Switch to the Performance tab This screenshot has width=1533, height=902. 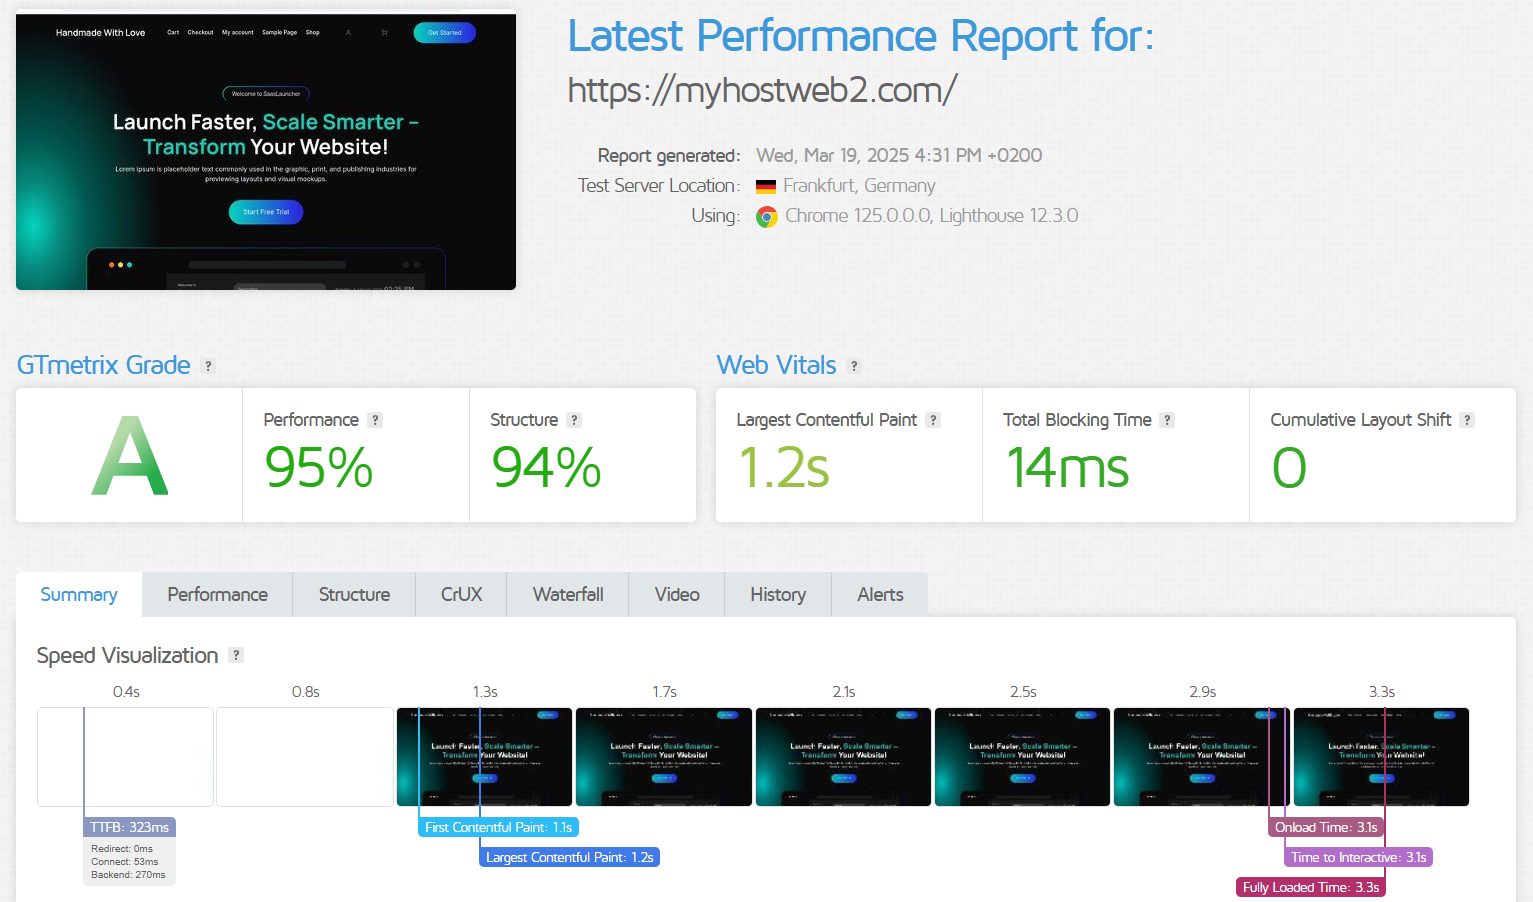(217, 594)
